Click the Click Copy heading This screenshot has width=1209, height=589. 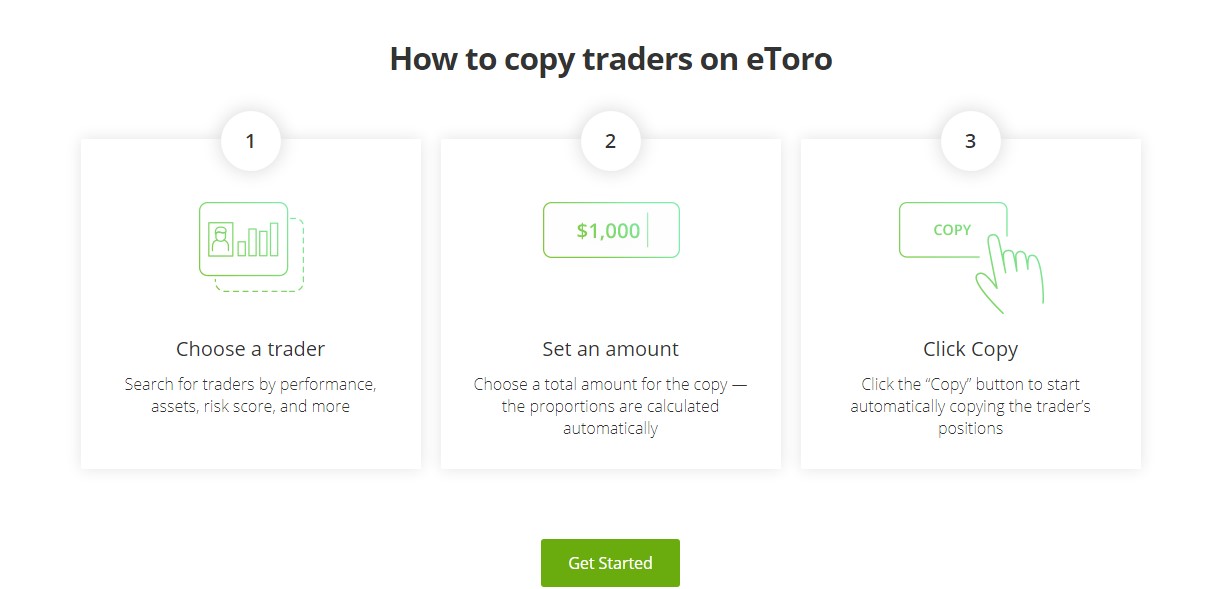pos(970,349)
